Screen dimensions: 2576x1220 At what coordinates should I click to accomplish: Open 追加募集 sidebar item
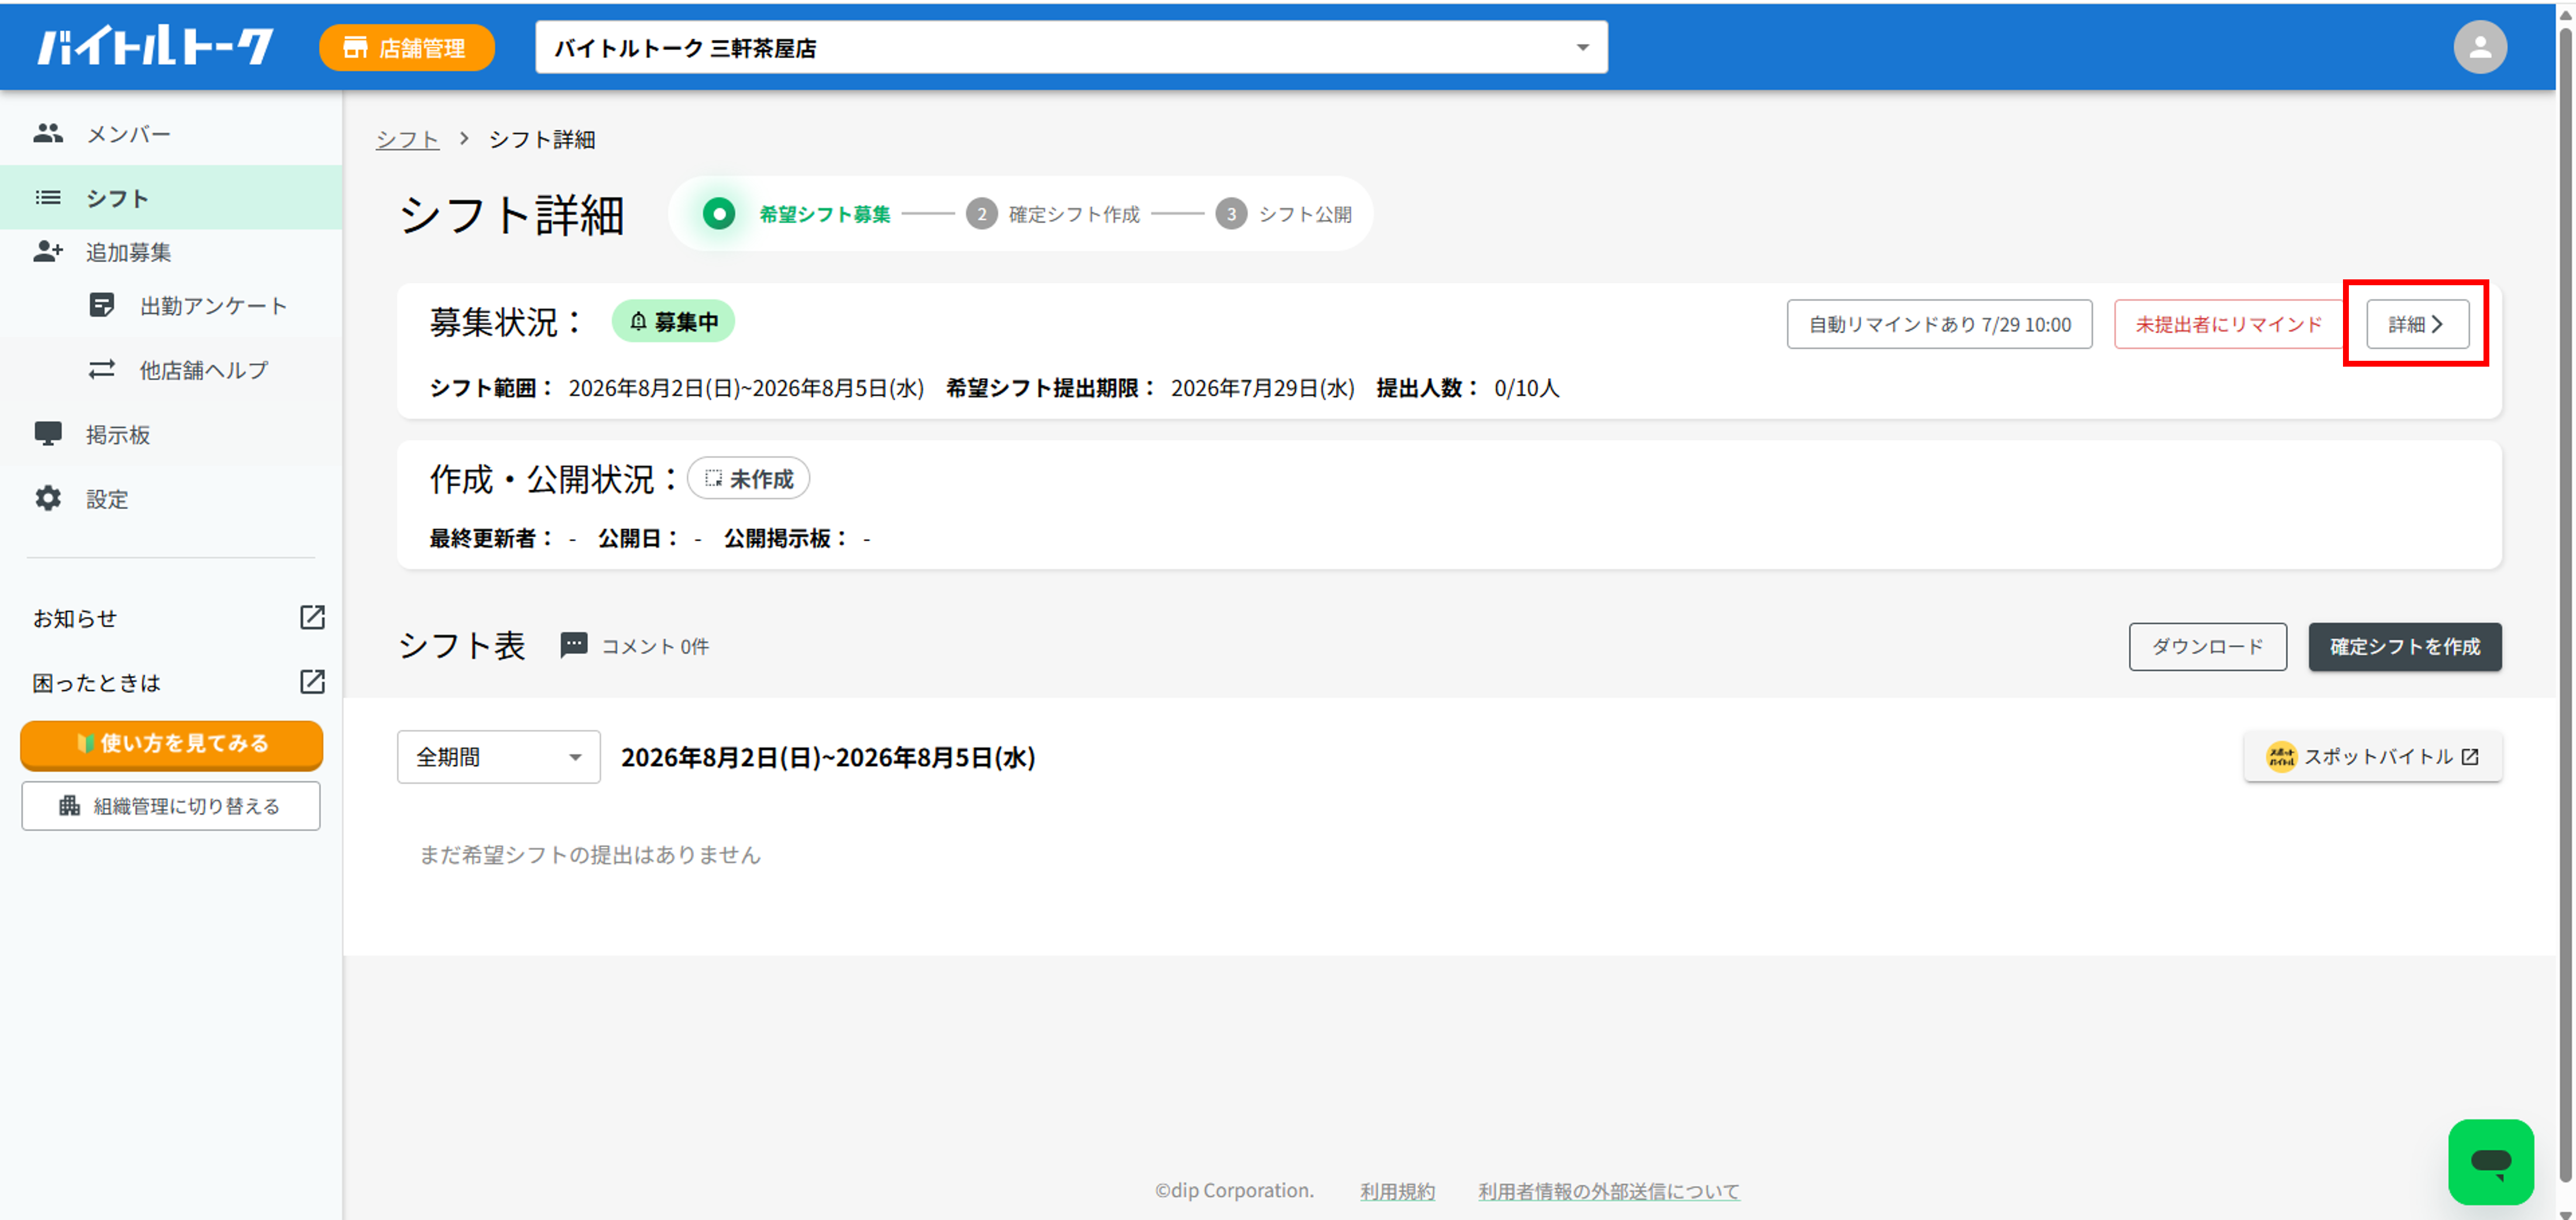coord(171,252)
